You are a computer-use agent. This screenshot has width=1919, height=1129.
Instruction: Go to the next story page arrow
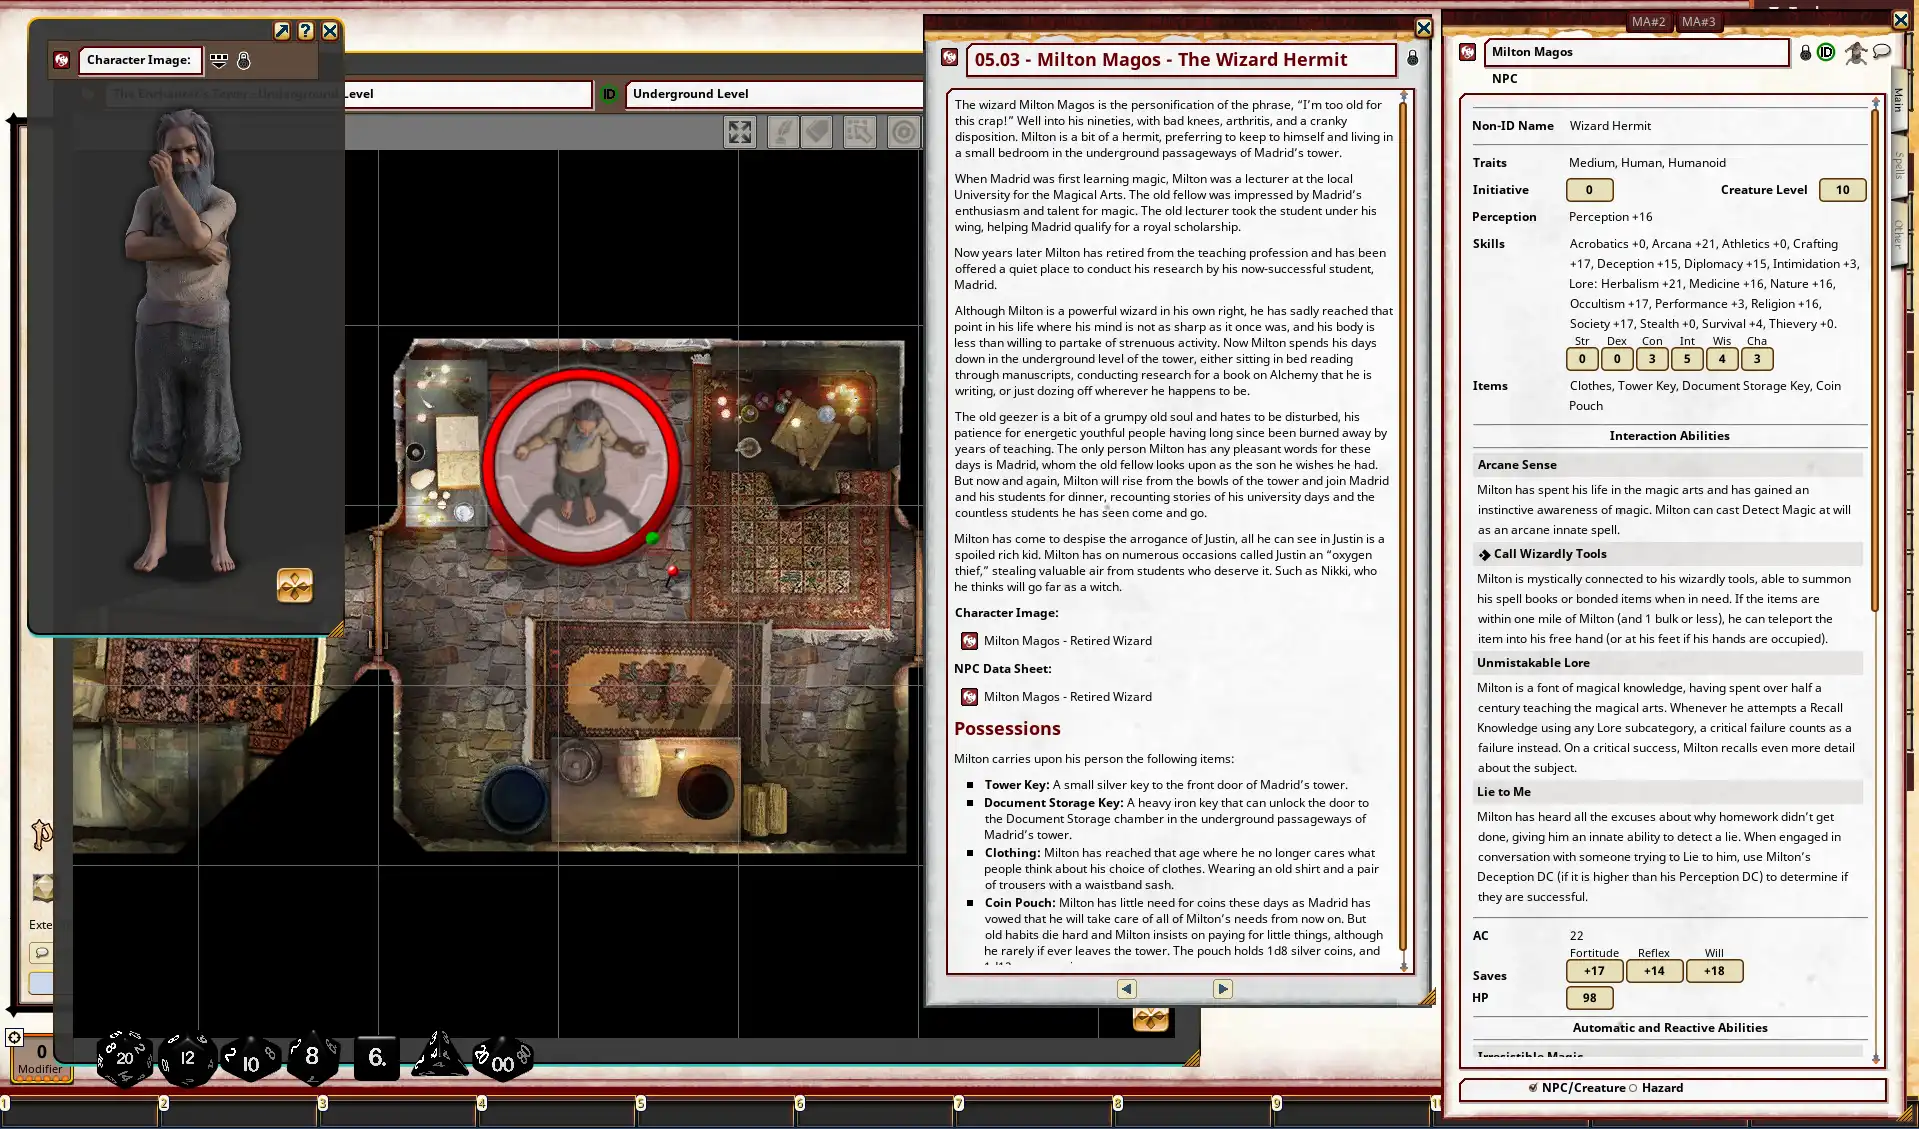(x=1222, y=989)
